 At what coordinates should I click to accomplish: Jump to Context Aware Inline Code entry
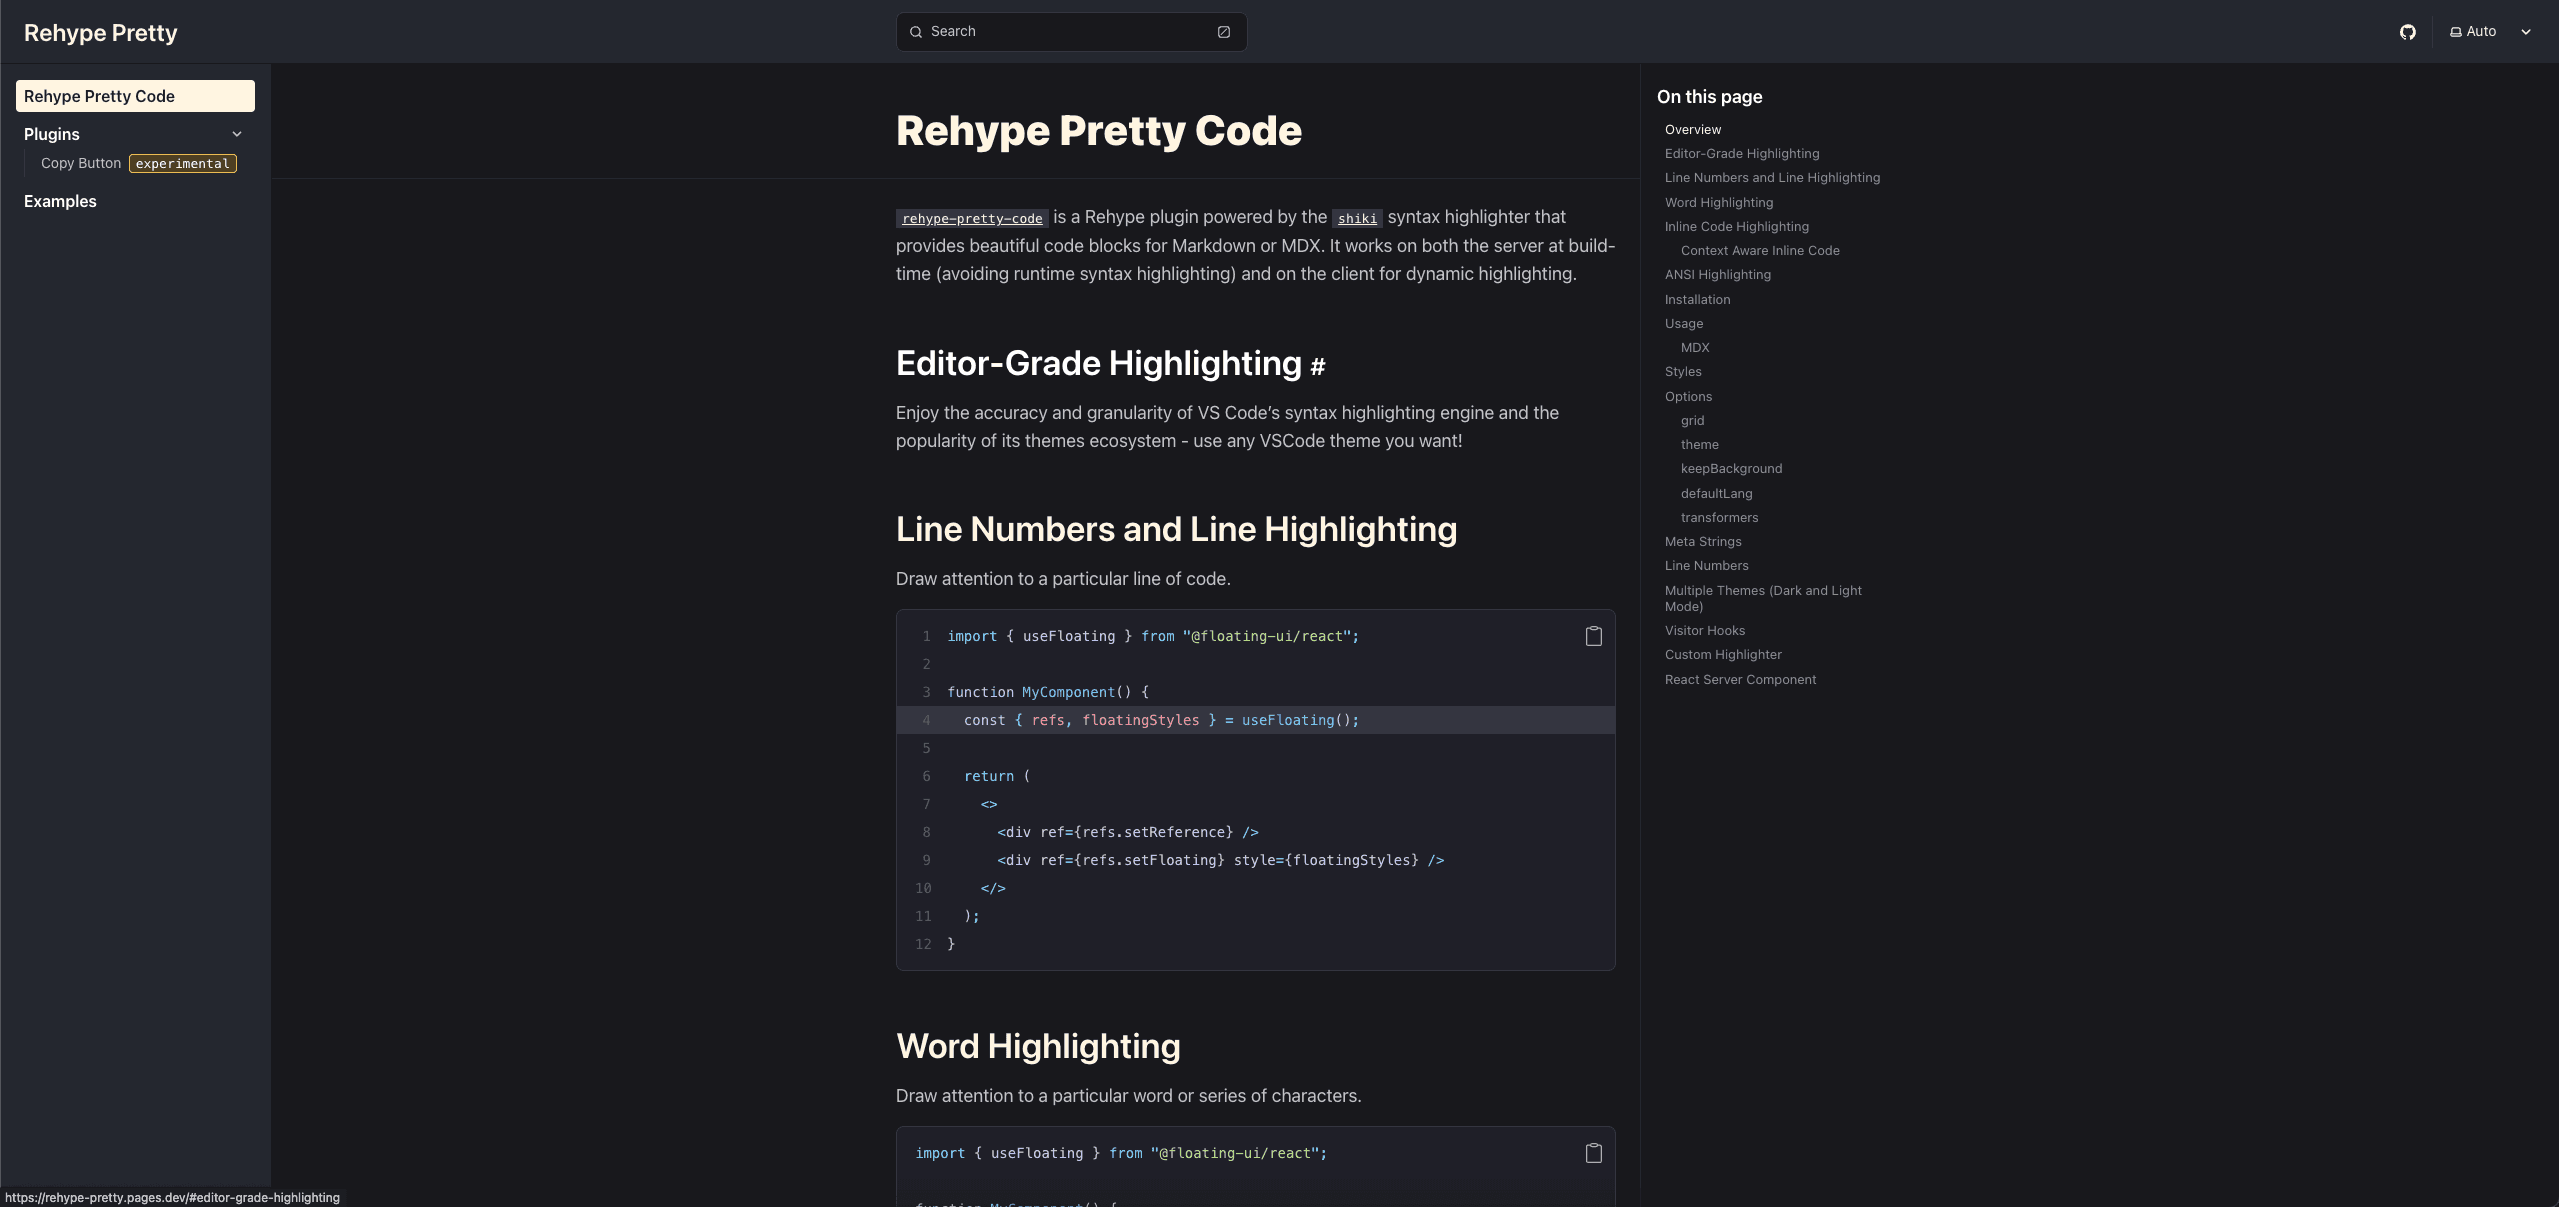click(x=1759, y=250)
